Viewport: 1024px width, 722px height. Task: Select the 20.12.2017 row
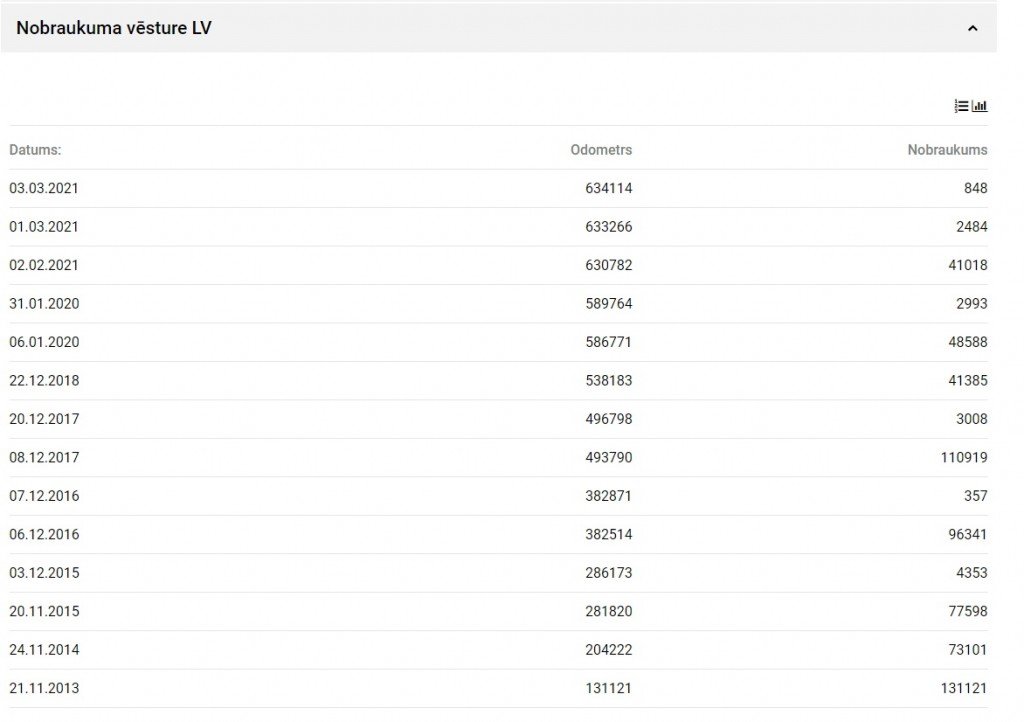498,419
